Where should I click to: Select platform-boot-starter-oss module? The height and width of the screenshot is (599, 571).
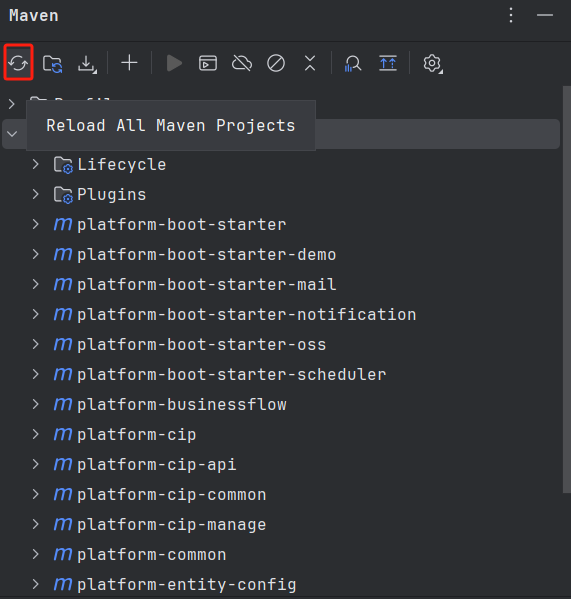tap(202, 345)
